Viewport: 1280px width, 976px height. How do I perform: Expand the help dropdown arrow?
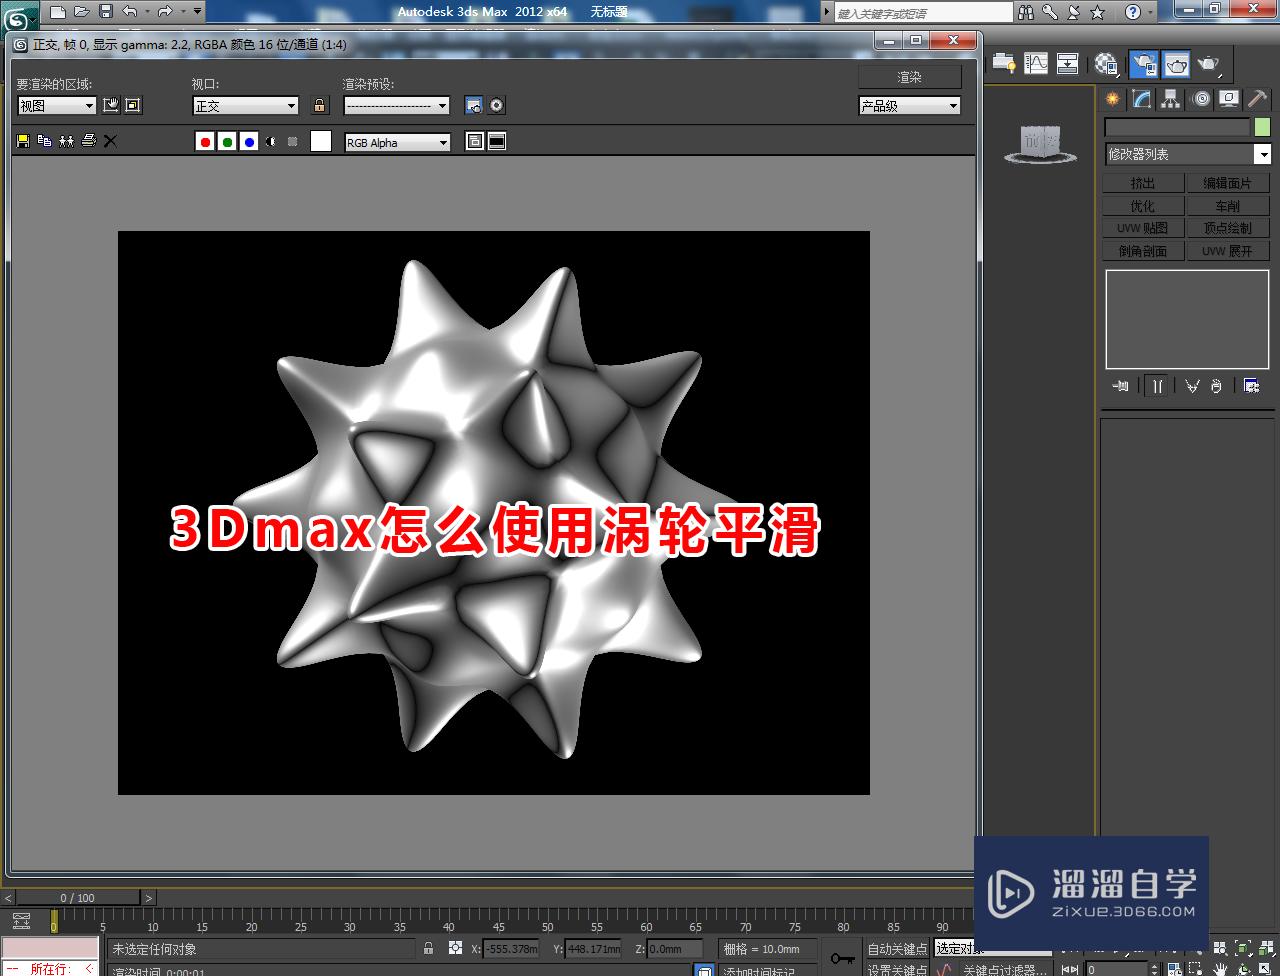[x=1150, y=12]
